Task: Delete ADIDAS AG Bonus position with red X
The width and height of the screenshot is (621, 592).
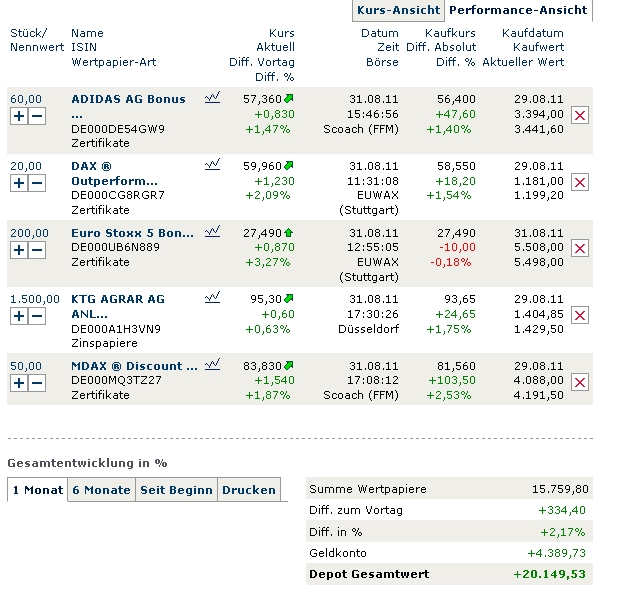Action: click(581, 116)
